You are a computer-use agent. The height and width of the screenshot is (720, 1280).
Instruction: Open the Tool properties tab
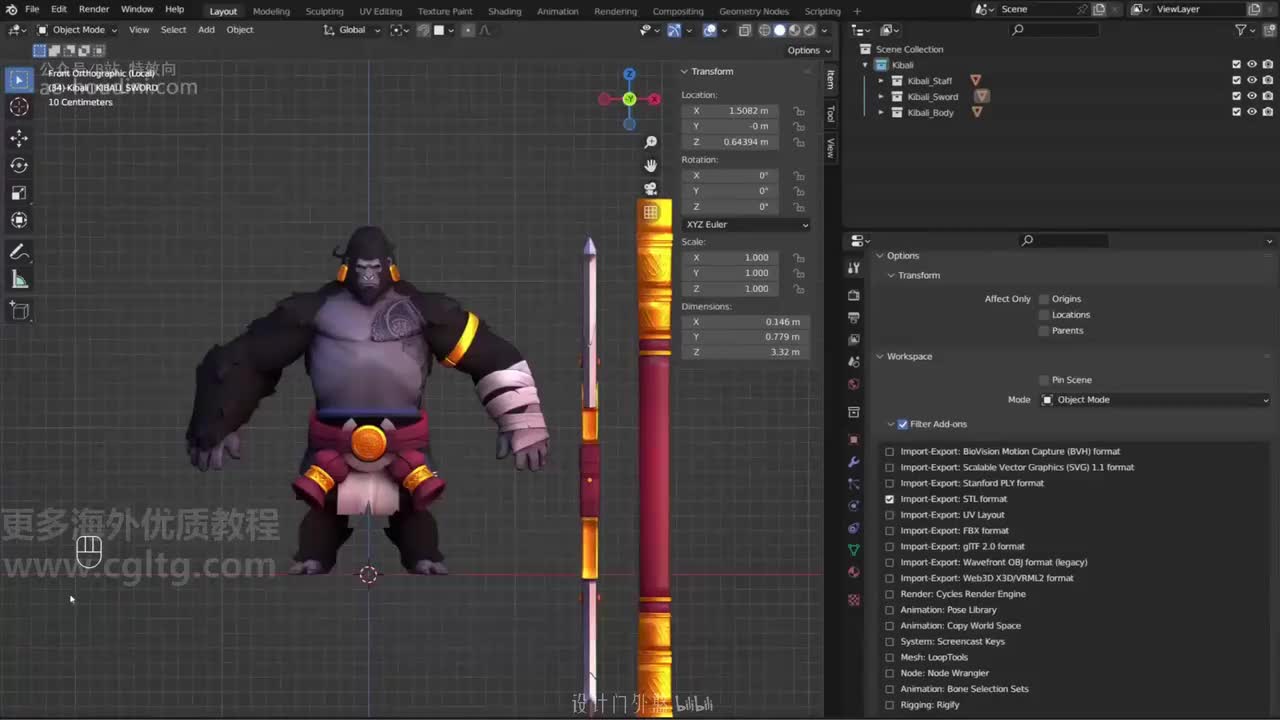tap(854, 268)
